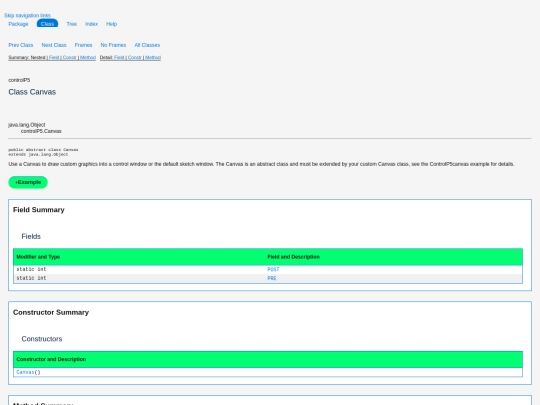
Task: Navigate to Prev Class
Action: point(21,45)
